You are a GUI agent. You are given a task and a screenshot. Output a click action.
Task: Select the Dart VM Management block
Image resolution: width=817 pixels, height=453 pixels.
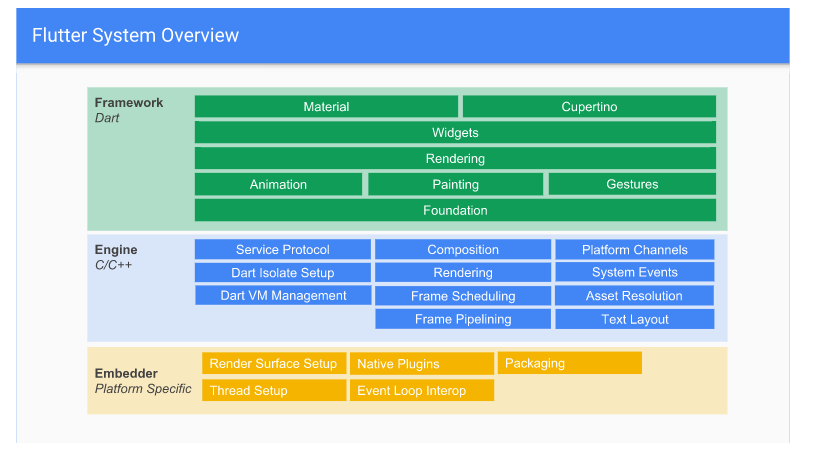[283, 296]
